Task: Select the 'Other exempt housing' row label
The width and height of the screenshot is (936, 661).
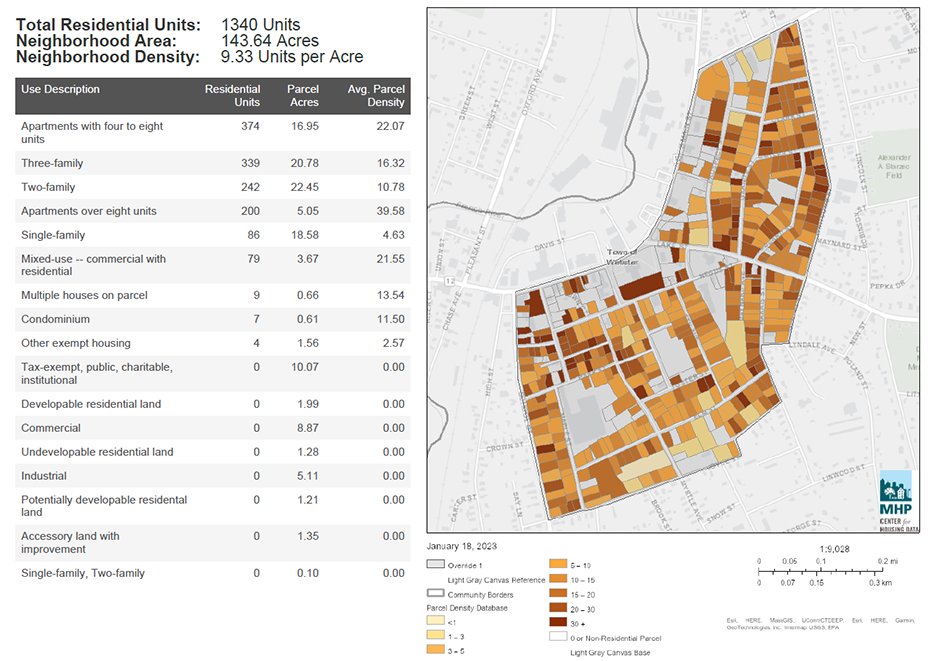Action: coord(76,343)
